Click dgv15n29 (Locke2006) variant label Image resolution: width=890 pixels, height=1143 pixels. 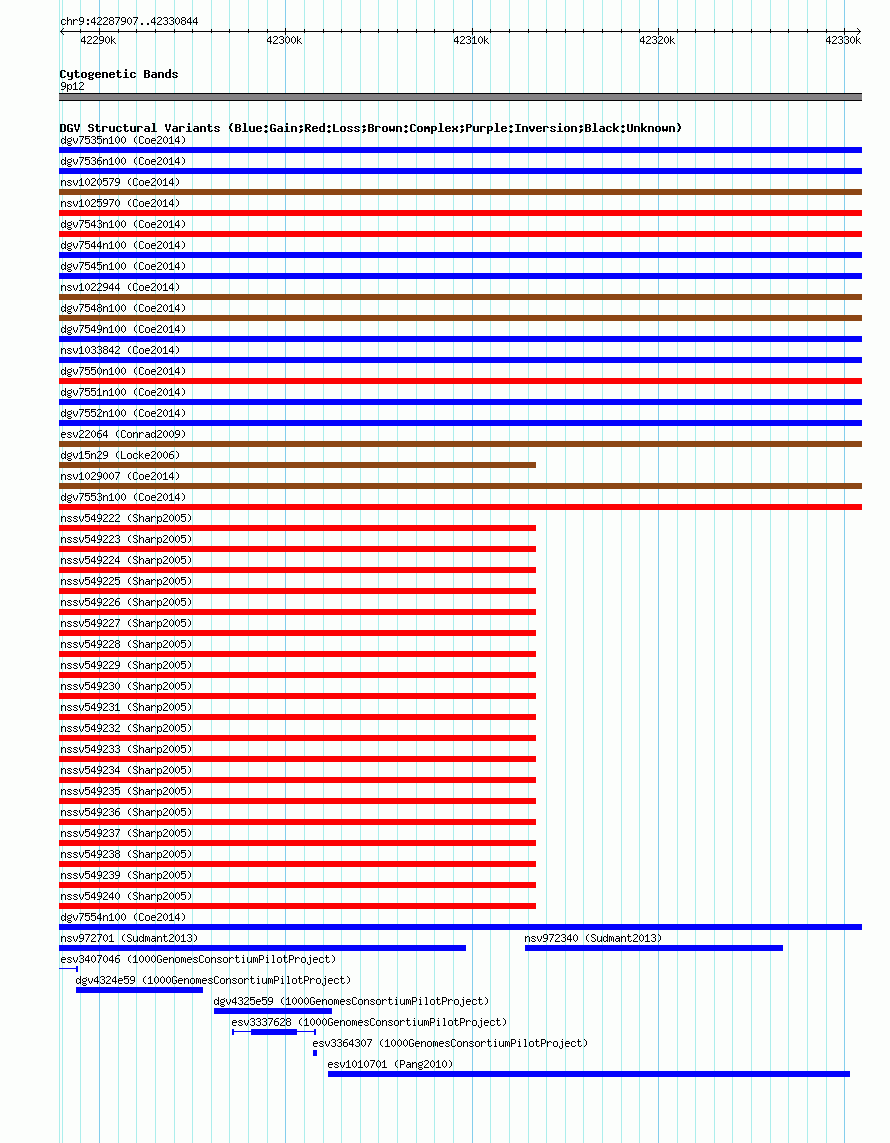120,456
